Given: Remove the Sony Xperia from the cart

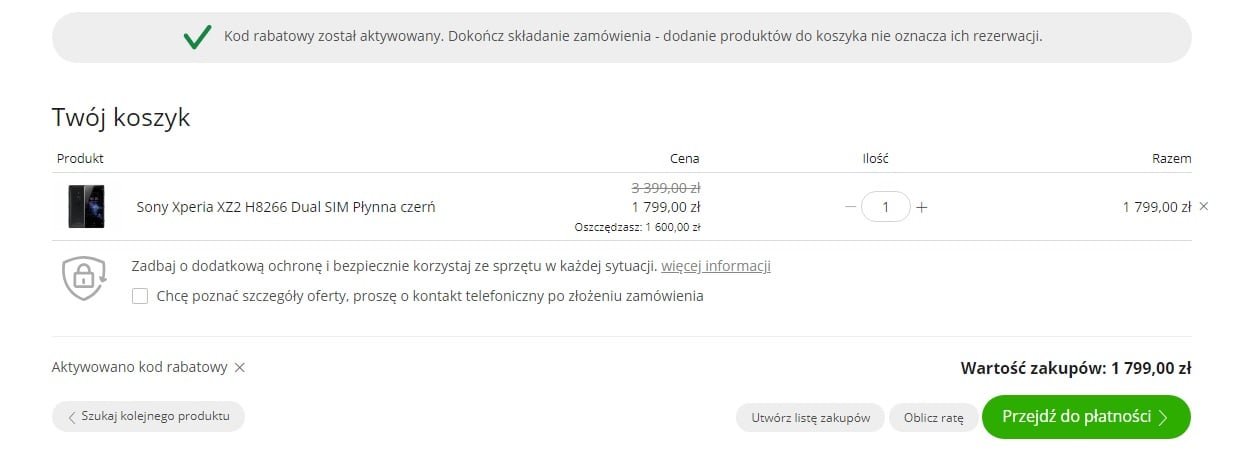Looking at the screenshot, I should [1203, 206].
